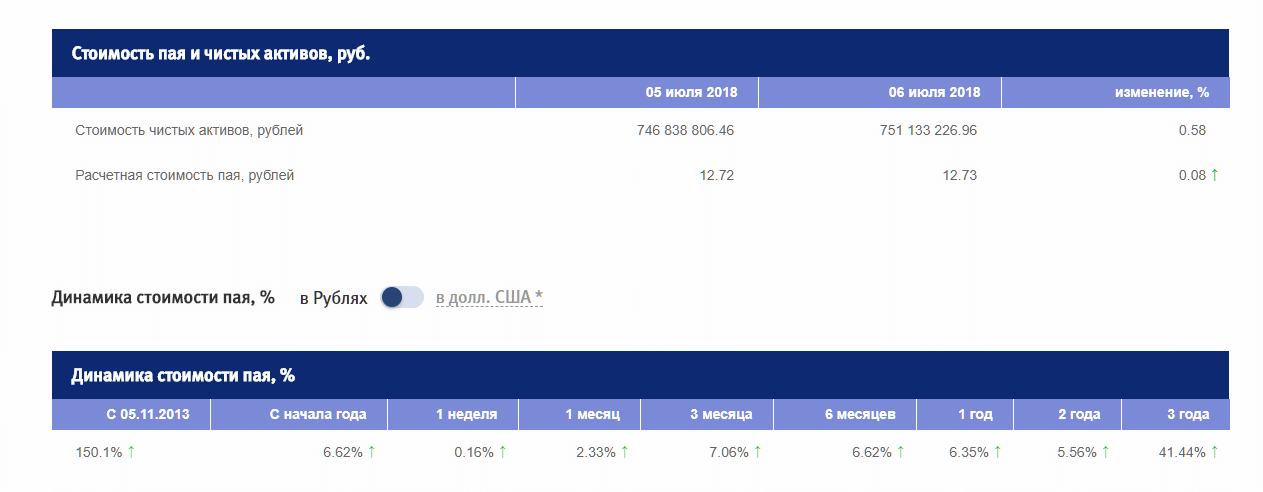Select the "05 июля 2018" column header
Image resolution: width=1263 pixels, height=492 pixels.
tap(691, 92)
